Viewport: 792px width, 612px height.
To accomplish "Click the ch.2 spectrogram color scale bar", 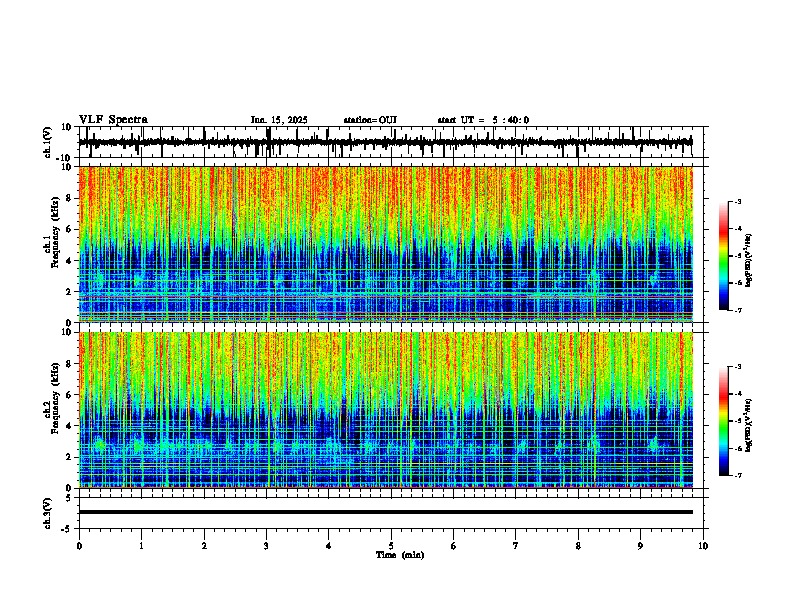I will pyautogui.click(x=724, y=421).
